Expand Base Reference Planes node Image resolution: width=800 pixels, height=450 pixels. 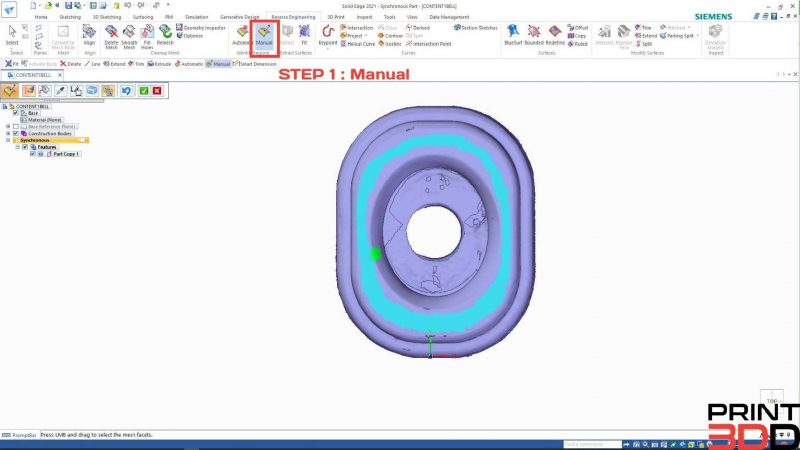8,126
